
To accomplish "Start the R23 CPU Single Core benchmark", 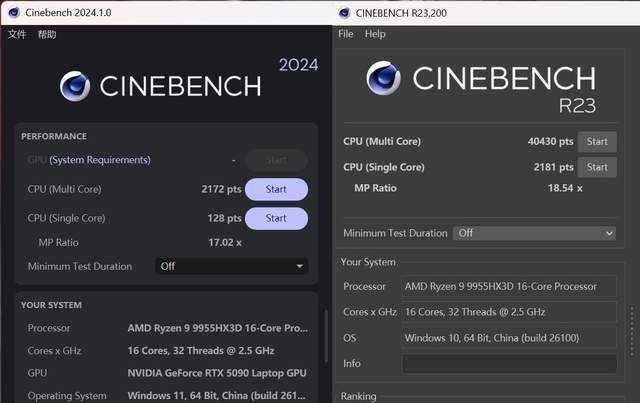I will 597,167.
